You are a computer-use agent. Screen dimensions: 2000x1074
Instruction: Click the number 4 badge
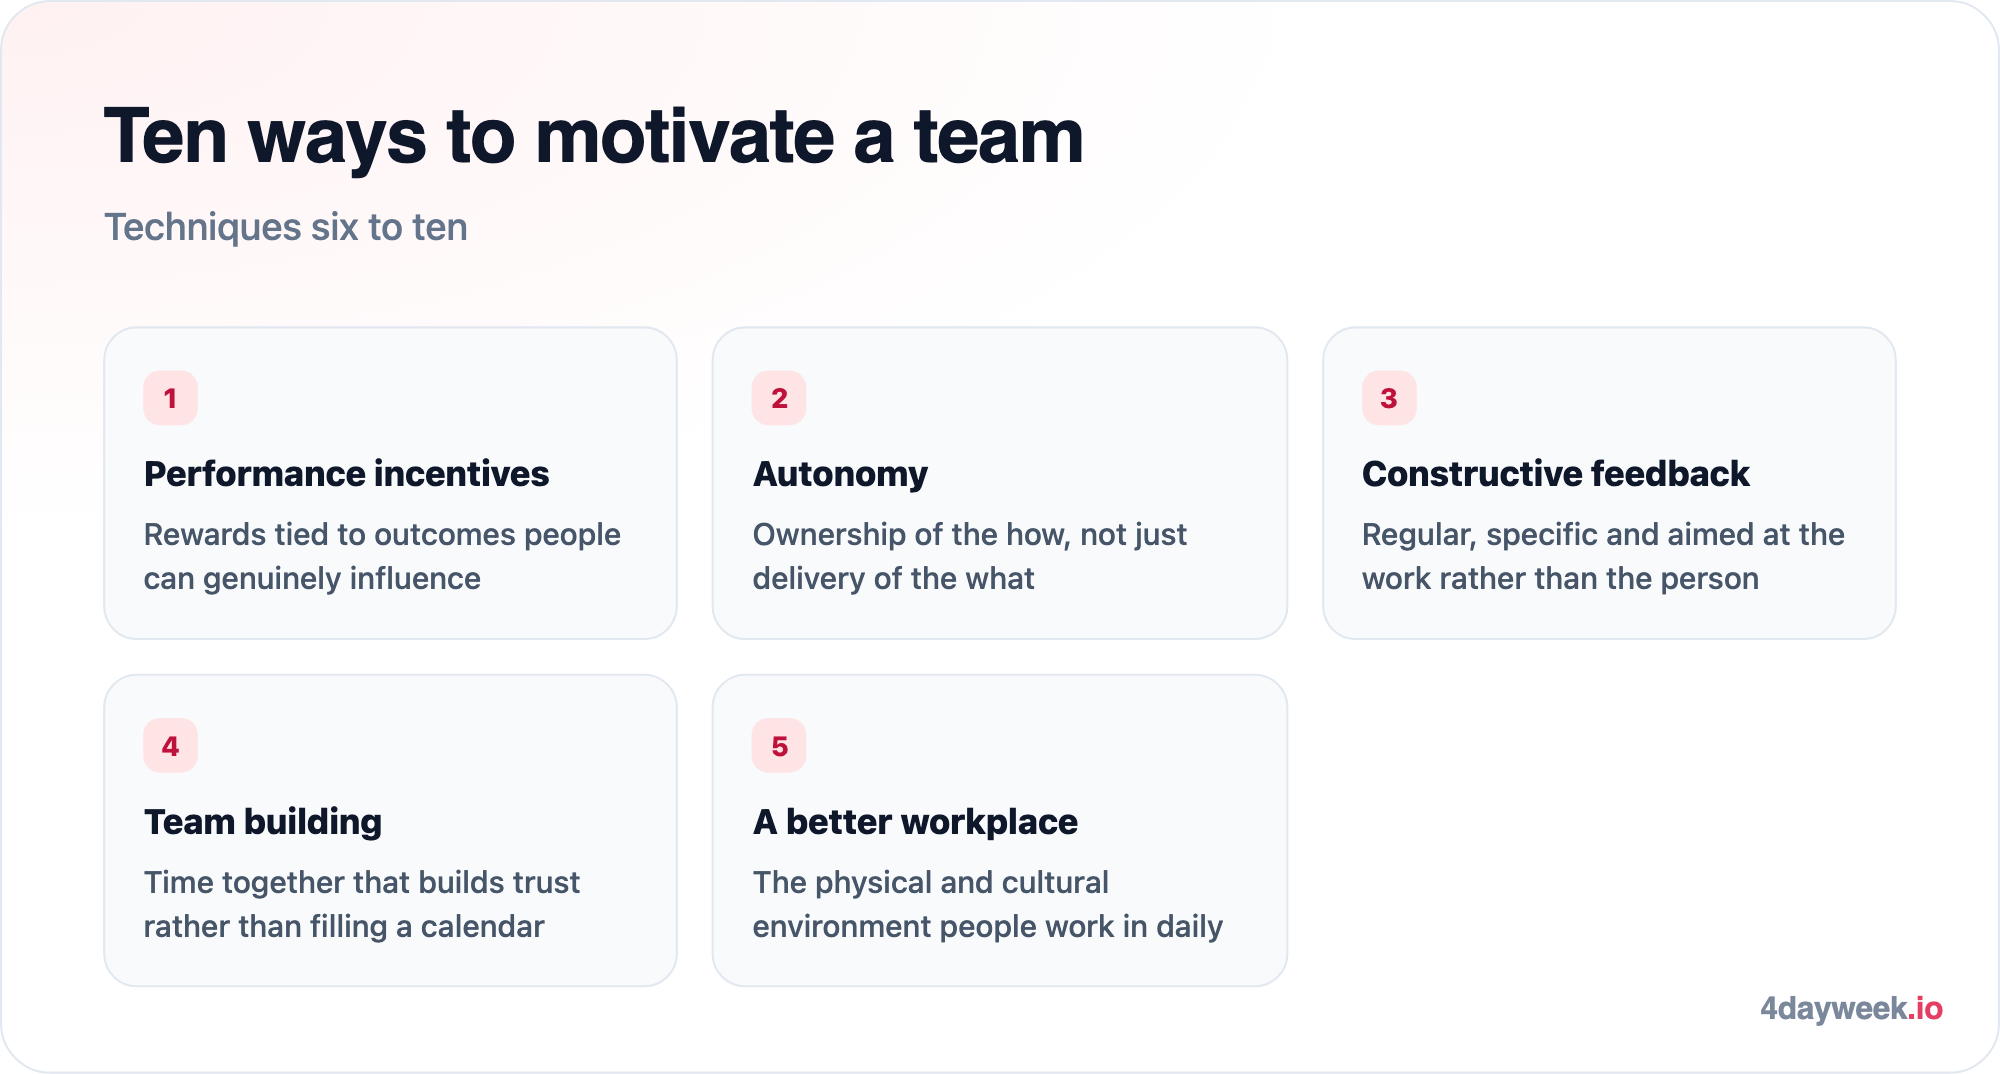[170, 746]
